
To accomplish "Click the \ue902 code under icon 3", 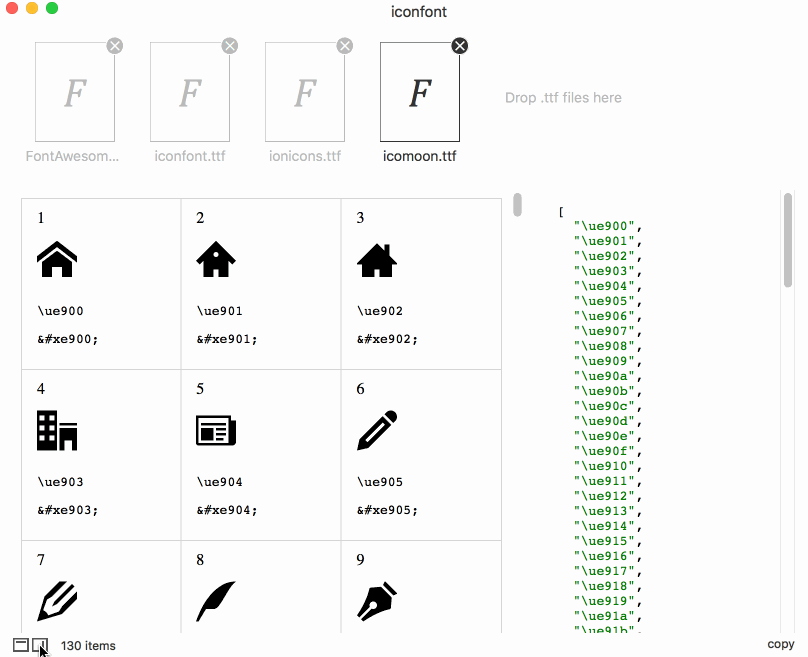I will pos(380,311).
